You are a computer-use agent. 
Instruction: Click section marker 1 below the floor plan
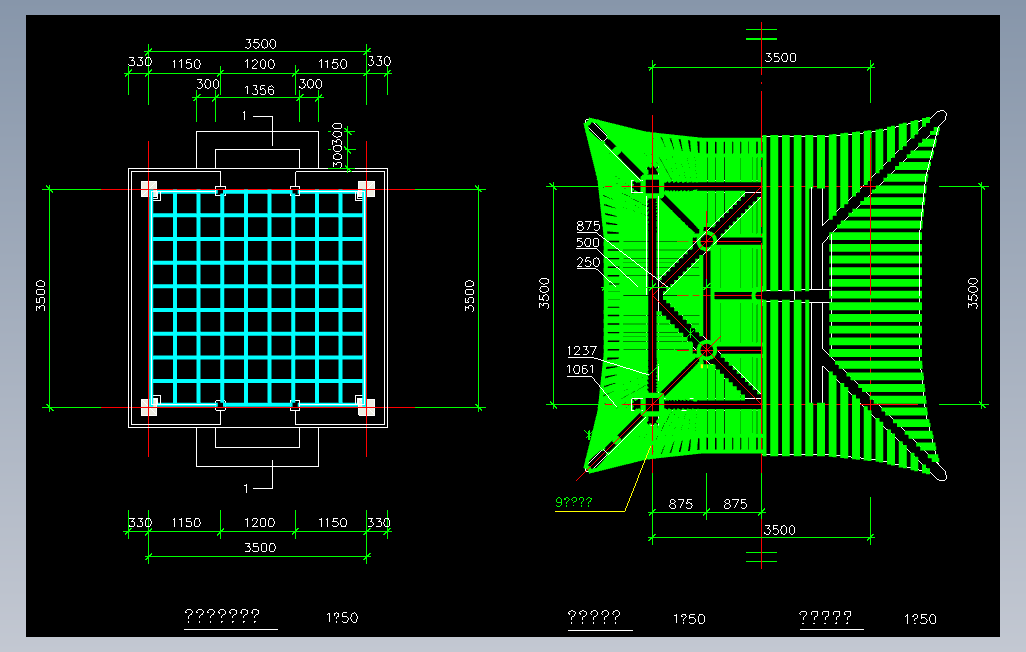pyautogui.click(x=246, y=488)
